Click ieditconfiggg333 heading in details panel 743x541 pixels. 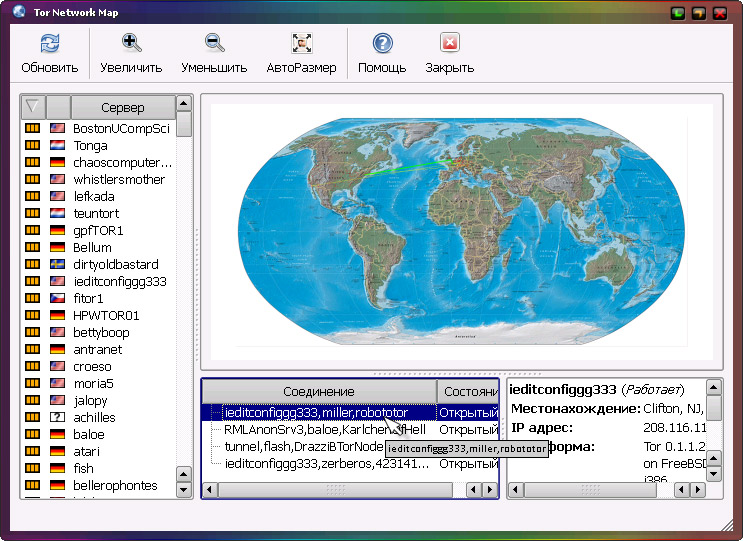562,389
